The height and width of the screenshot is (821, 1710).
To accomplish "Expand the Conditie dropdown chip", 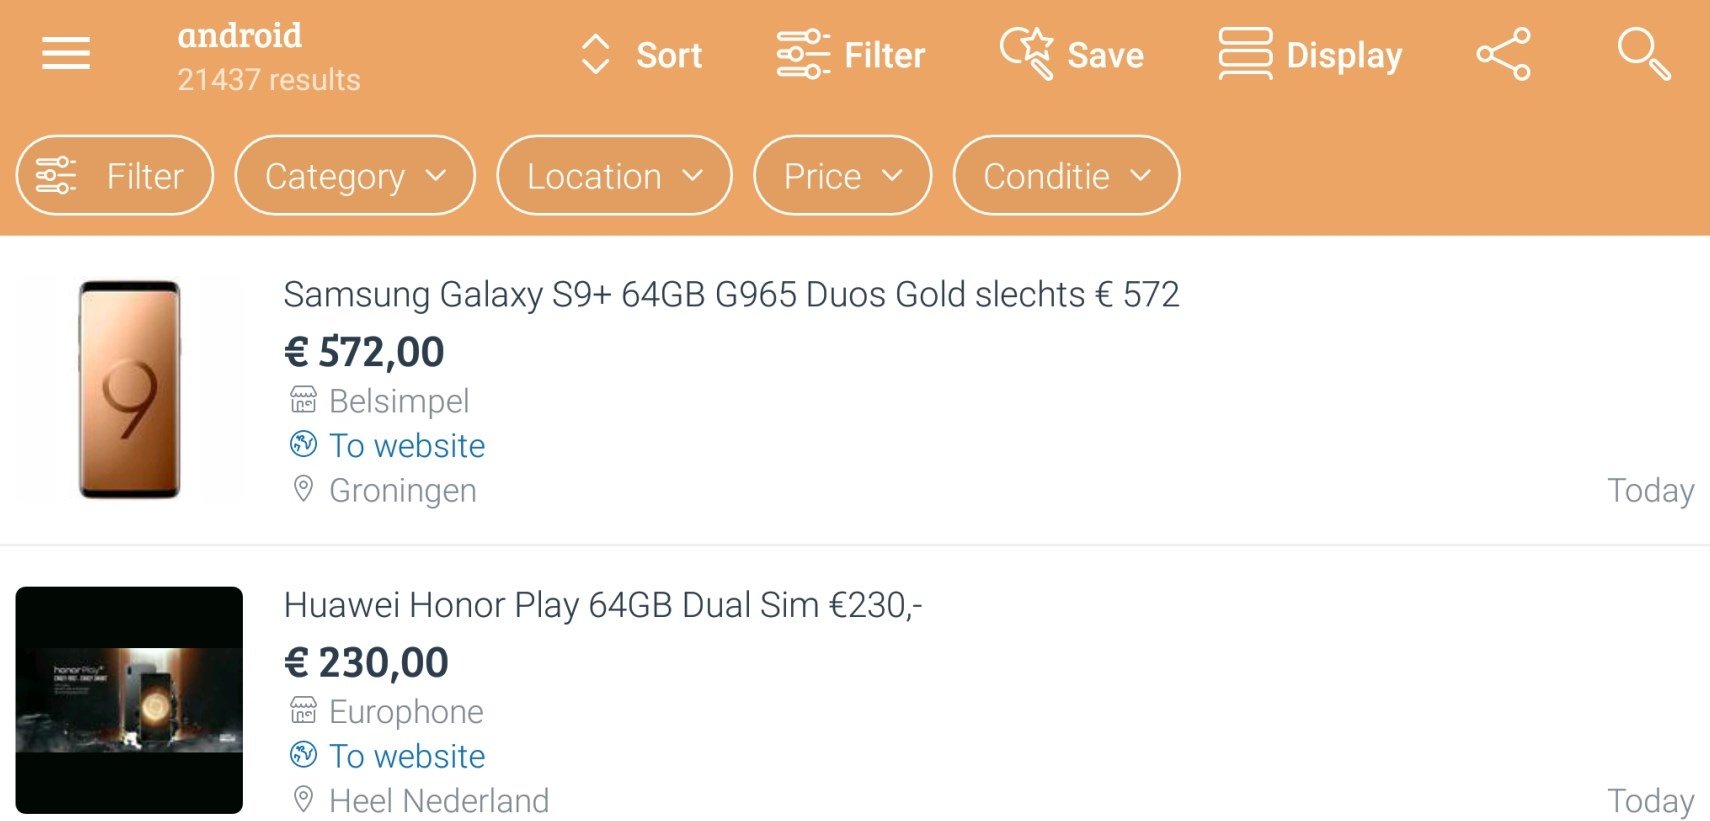I will (x=1066, y=176).
